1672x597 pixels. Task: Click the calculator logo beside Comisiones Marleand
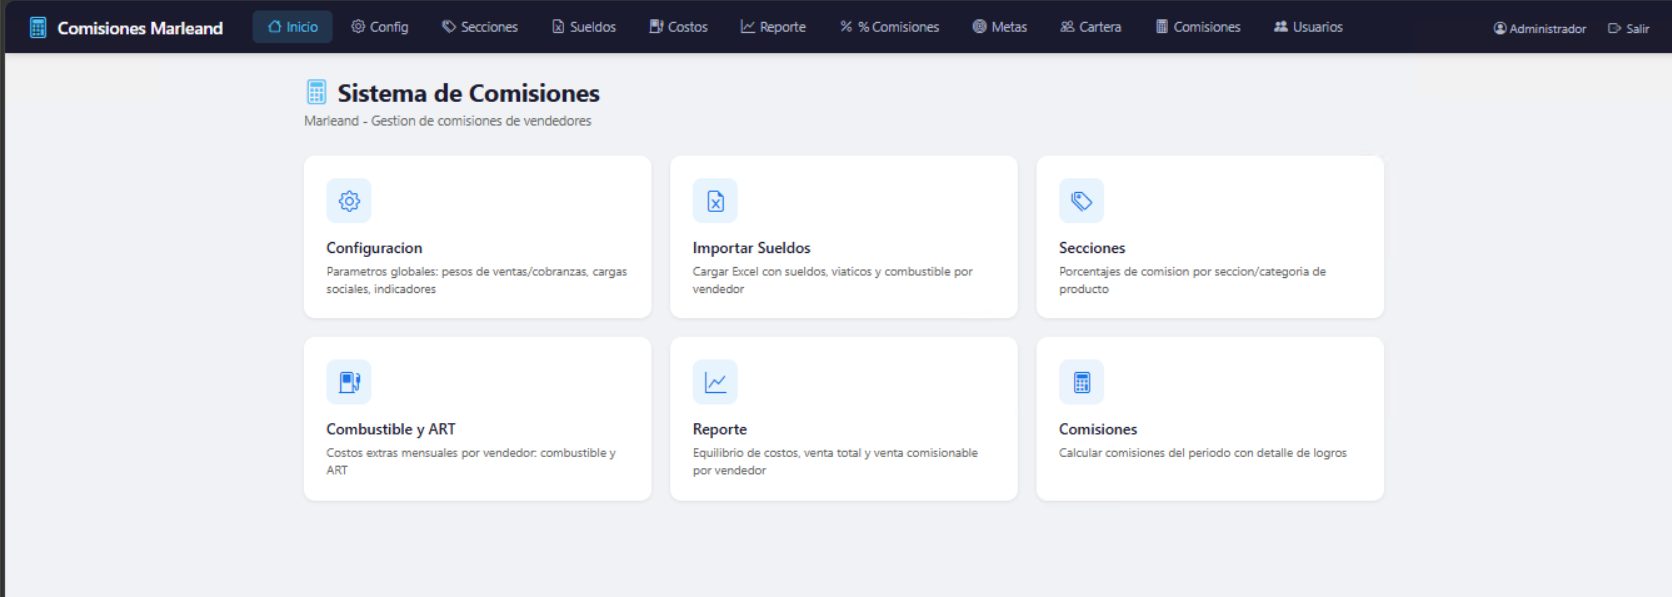pos(38,28)
